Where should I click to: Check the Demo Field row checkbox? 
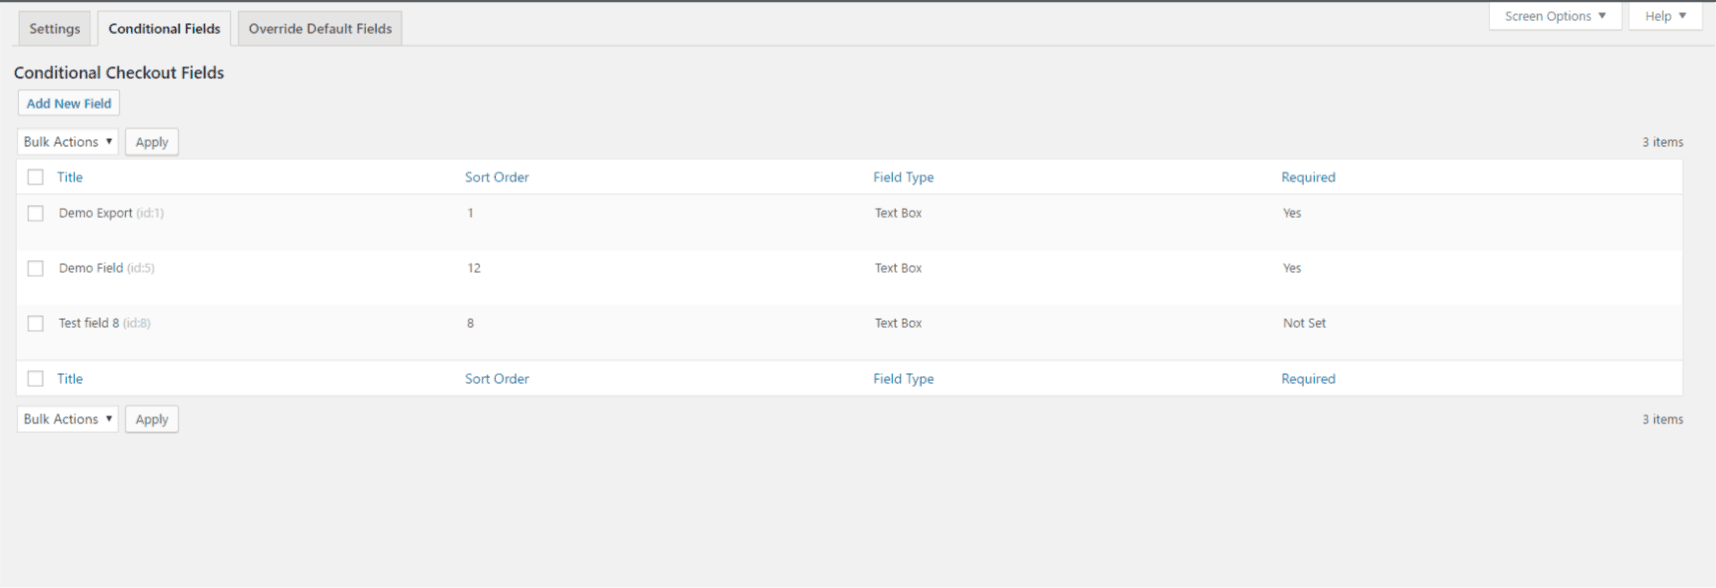[36, 268]
